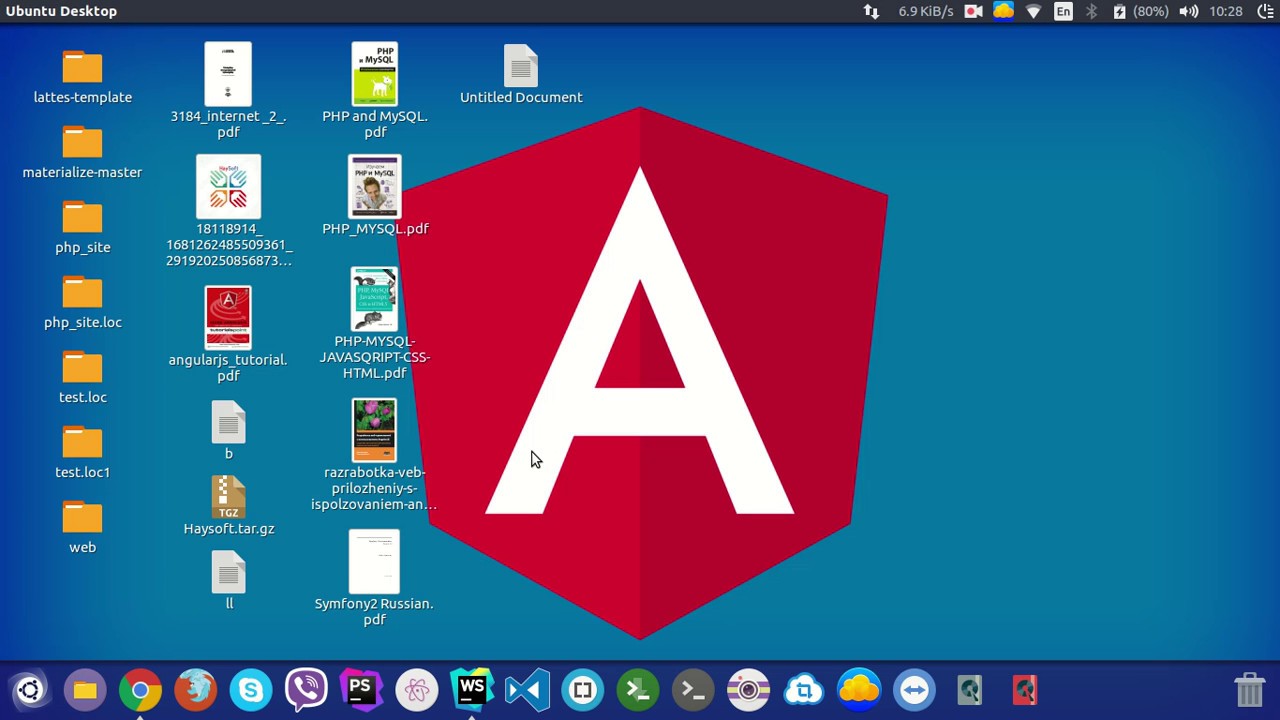
Task: Click the network transfer arrows indicator
Action: click(871, 11)
